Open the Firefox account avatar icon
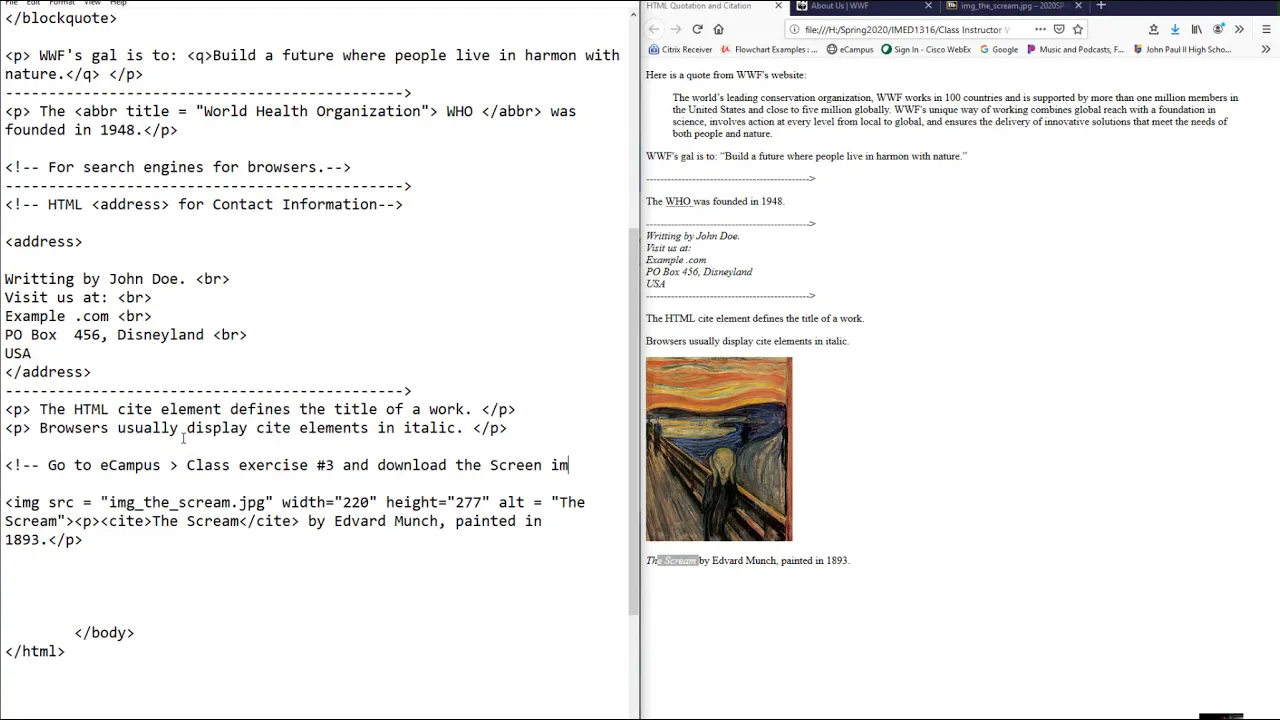The image size is (1280, 720). pos(1217,29)
